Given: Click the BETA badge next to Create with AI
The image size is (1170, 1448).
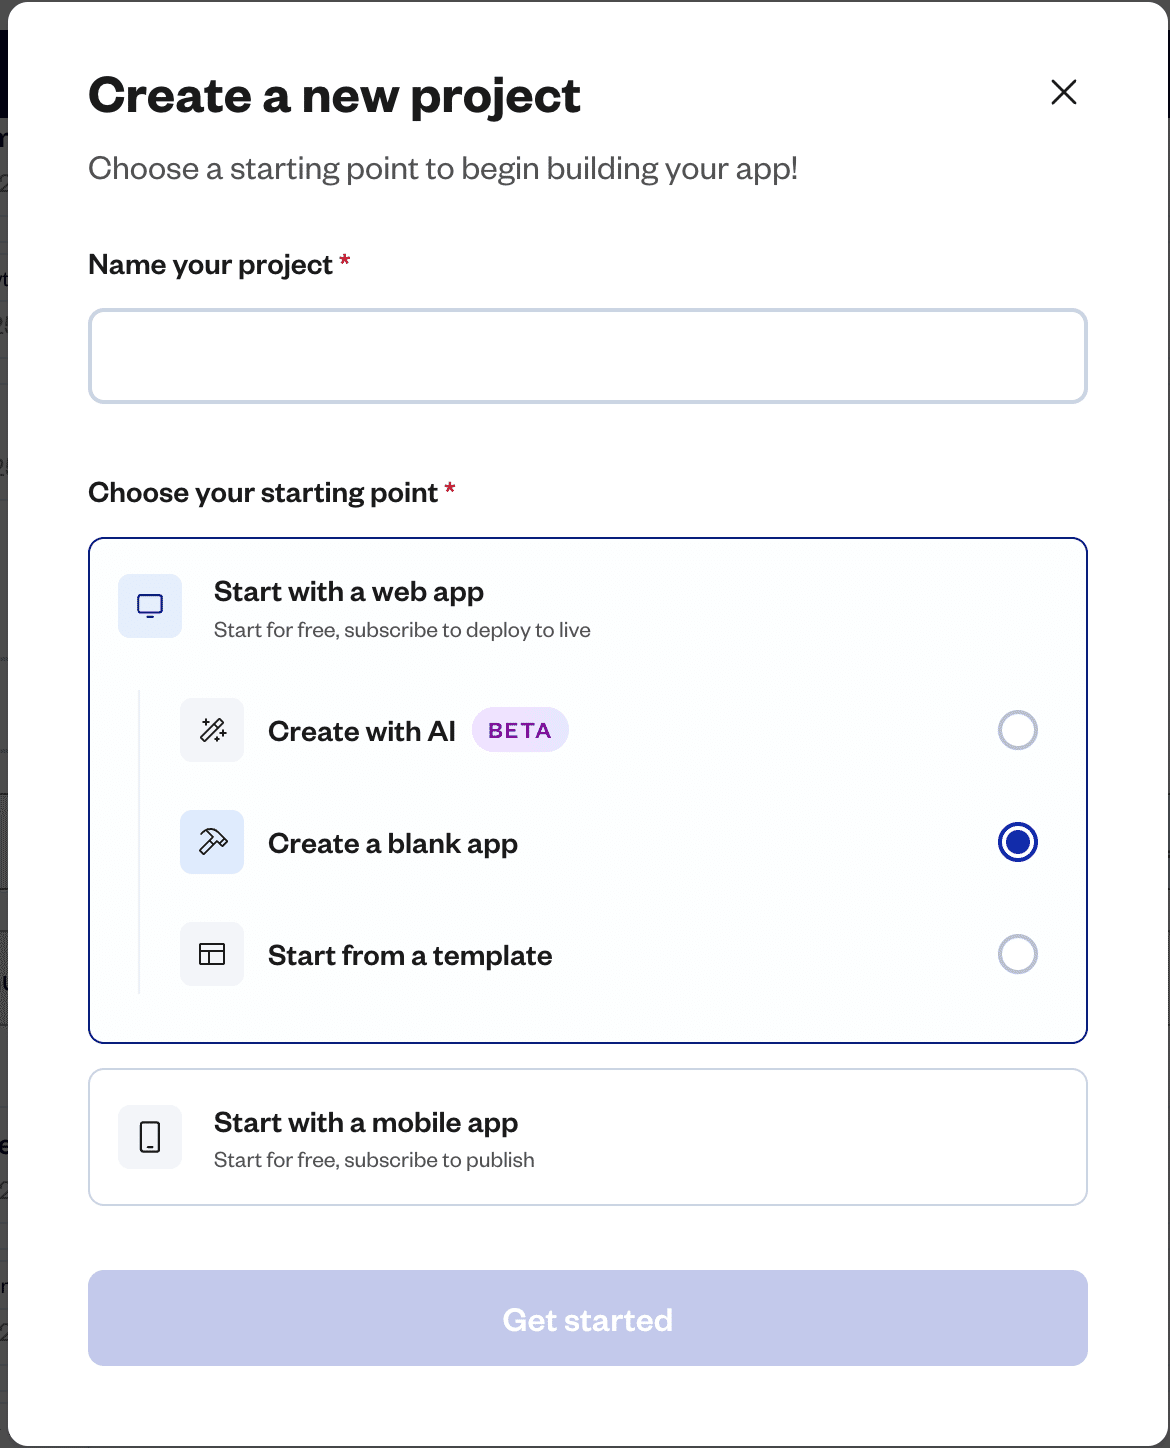Looking at the screenshot, I should click(520, 730).
